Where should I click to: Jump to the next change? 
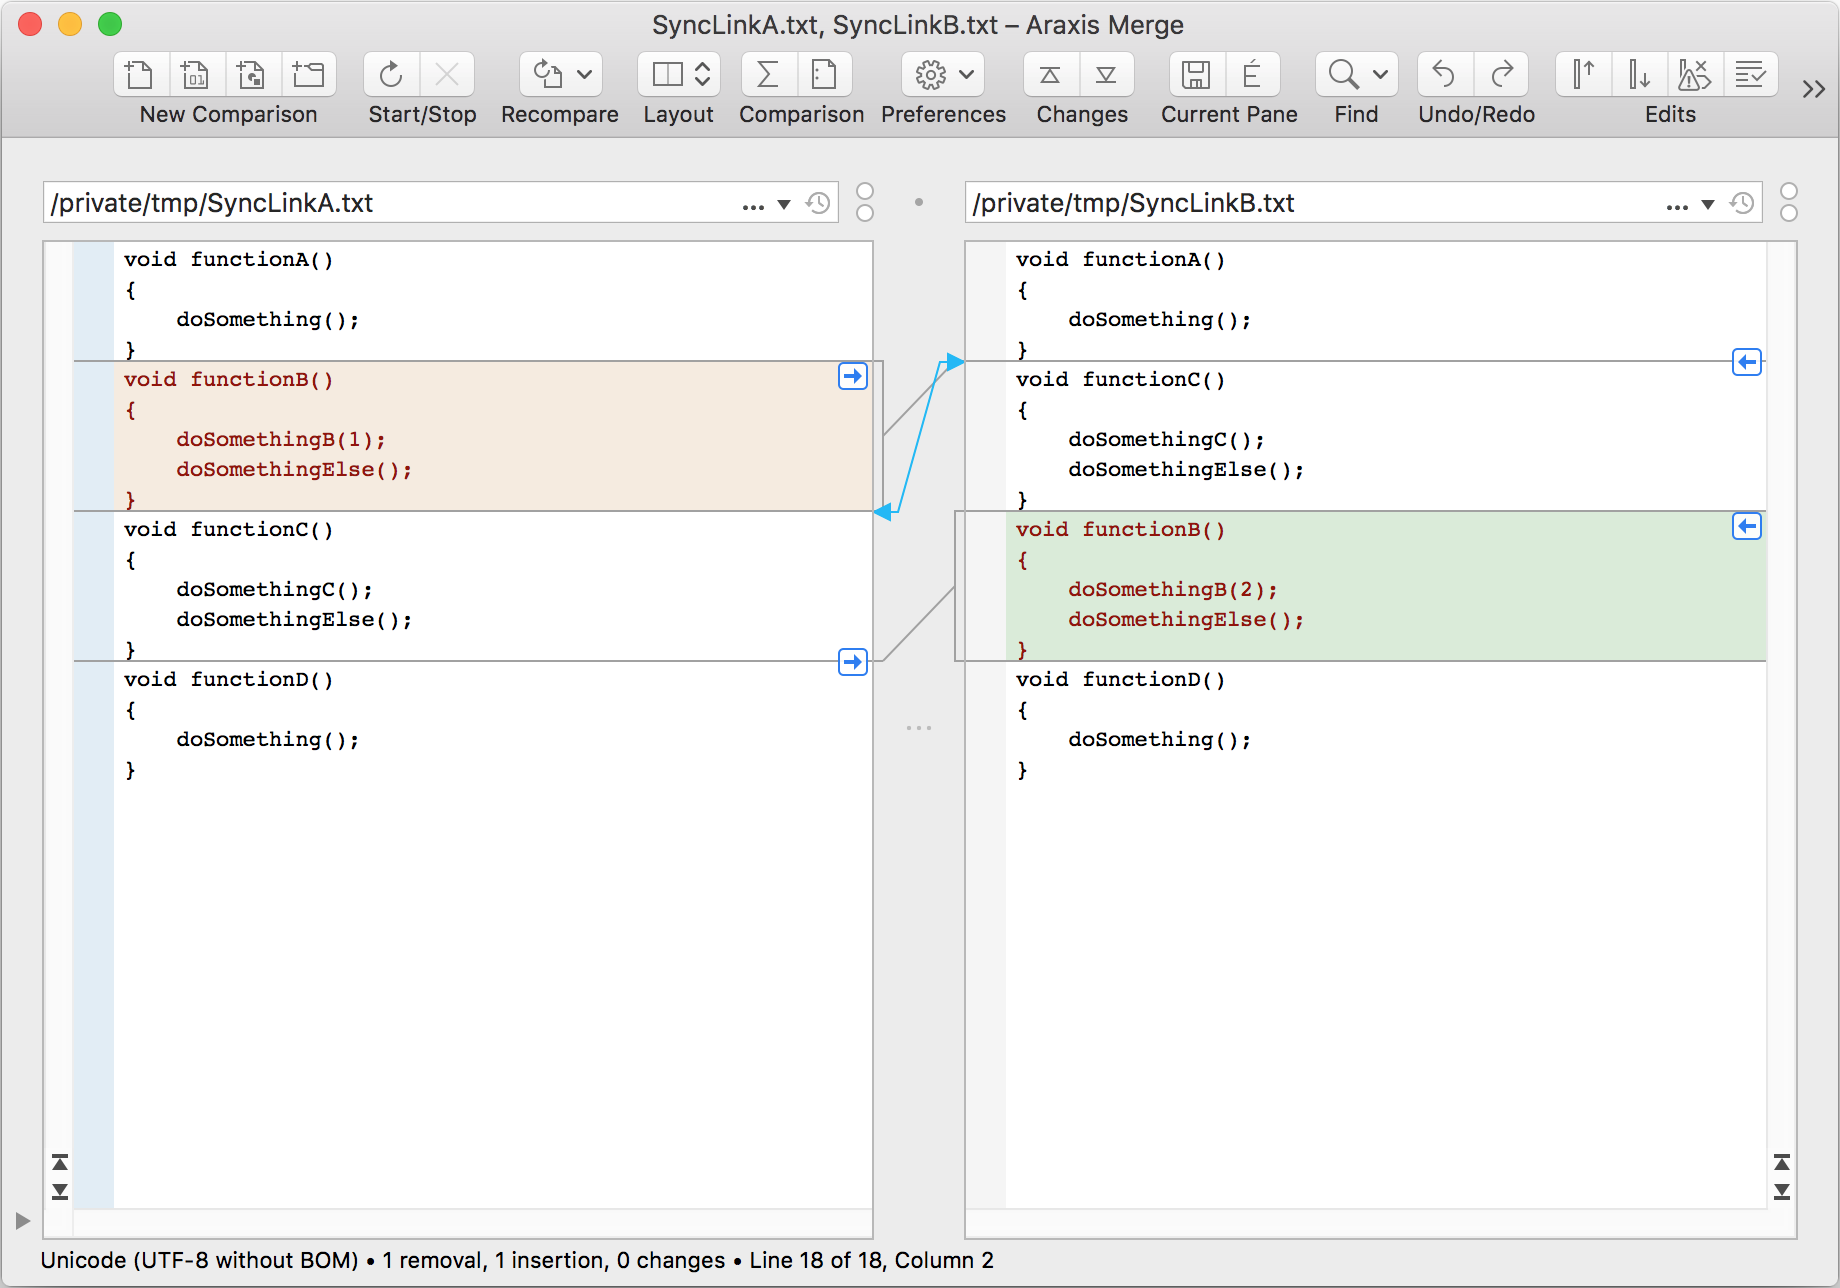(x=1106, y=74)
